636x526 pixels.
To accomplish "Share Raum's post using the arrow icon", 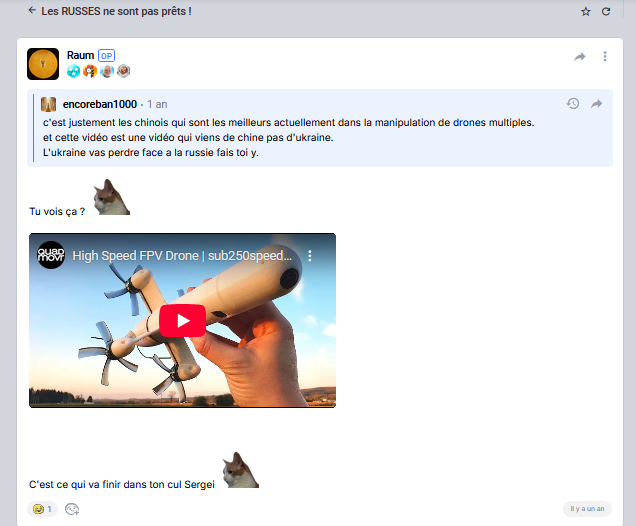I will click(x=580, y=57).
